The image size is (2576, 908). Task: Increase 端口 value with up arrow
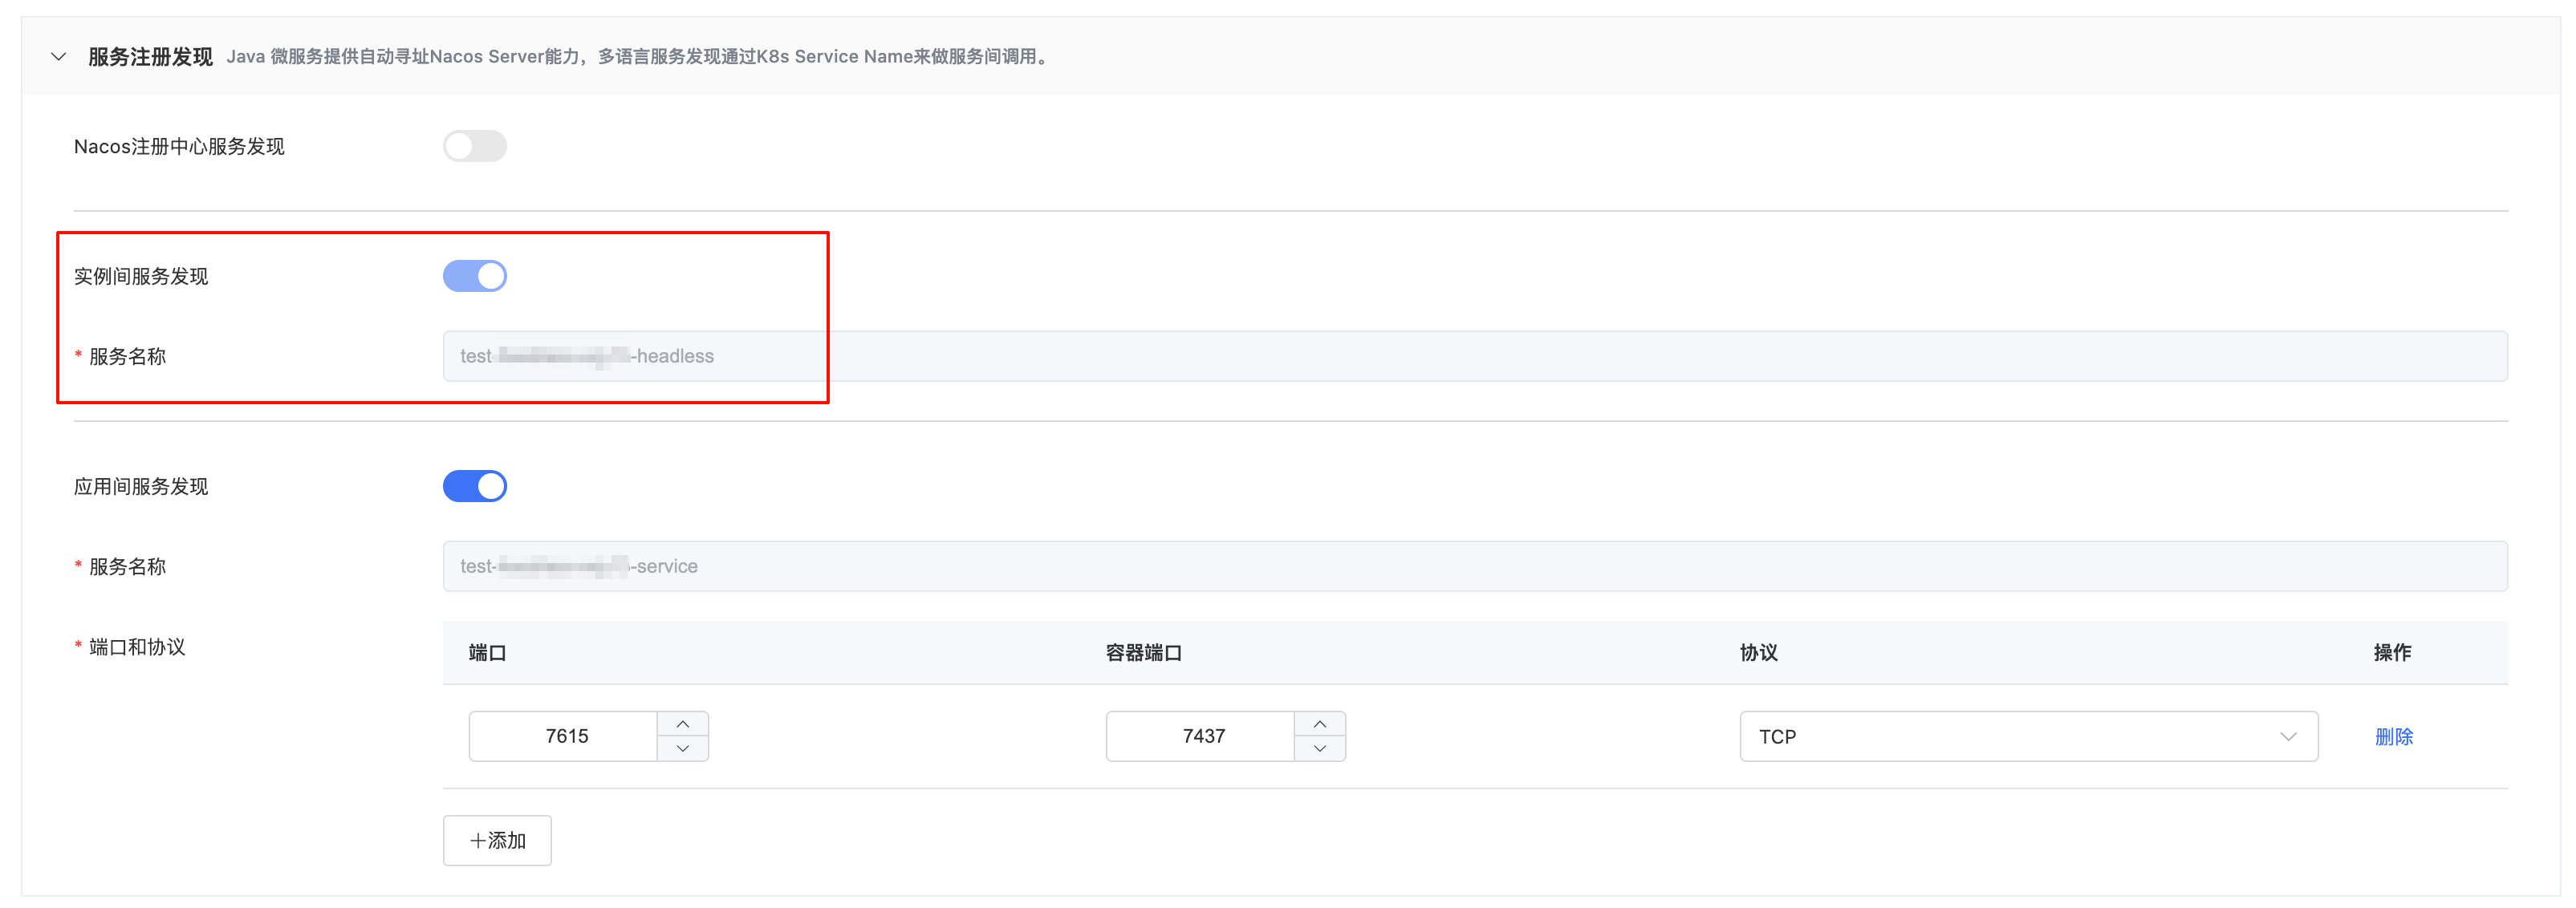(x=683, y=724)
